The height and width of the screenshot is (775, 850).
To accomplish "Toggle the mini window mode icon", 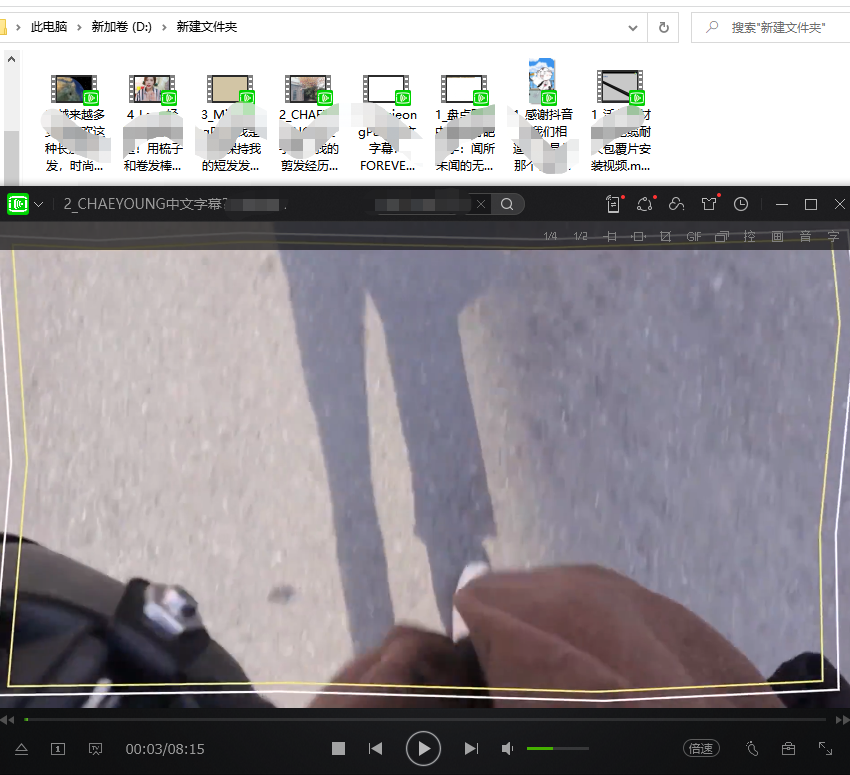I will 722,236.
